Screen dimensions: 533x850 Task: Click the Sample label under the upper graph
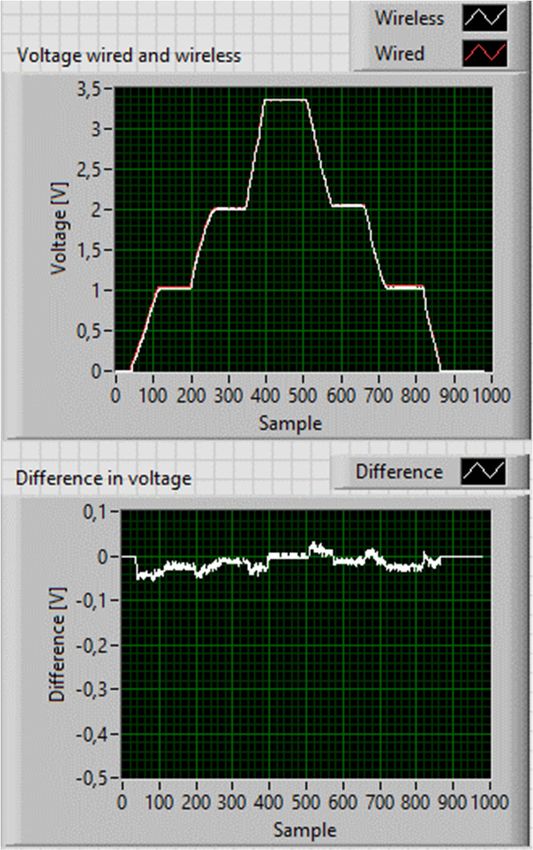[x=290, y=423]
